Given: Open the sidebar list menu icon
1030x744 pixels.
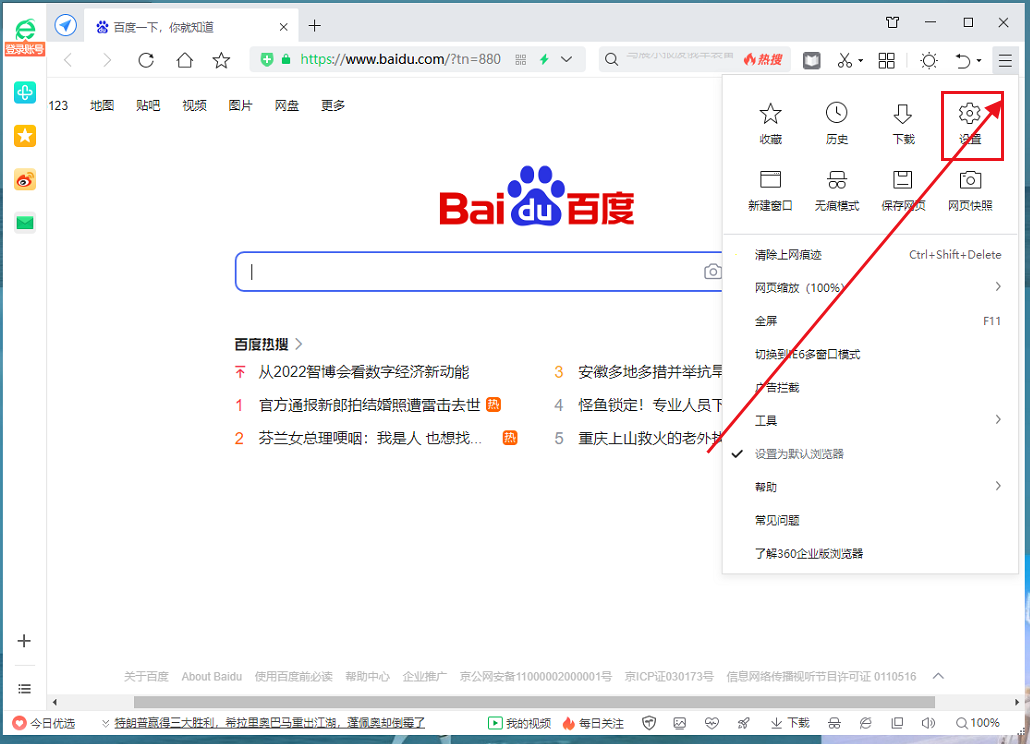Looking at the screenshot, I should (24, 689).
